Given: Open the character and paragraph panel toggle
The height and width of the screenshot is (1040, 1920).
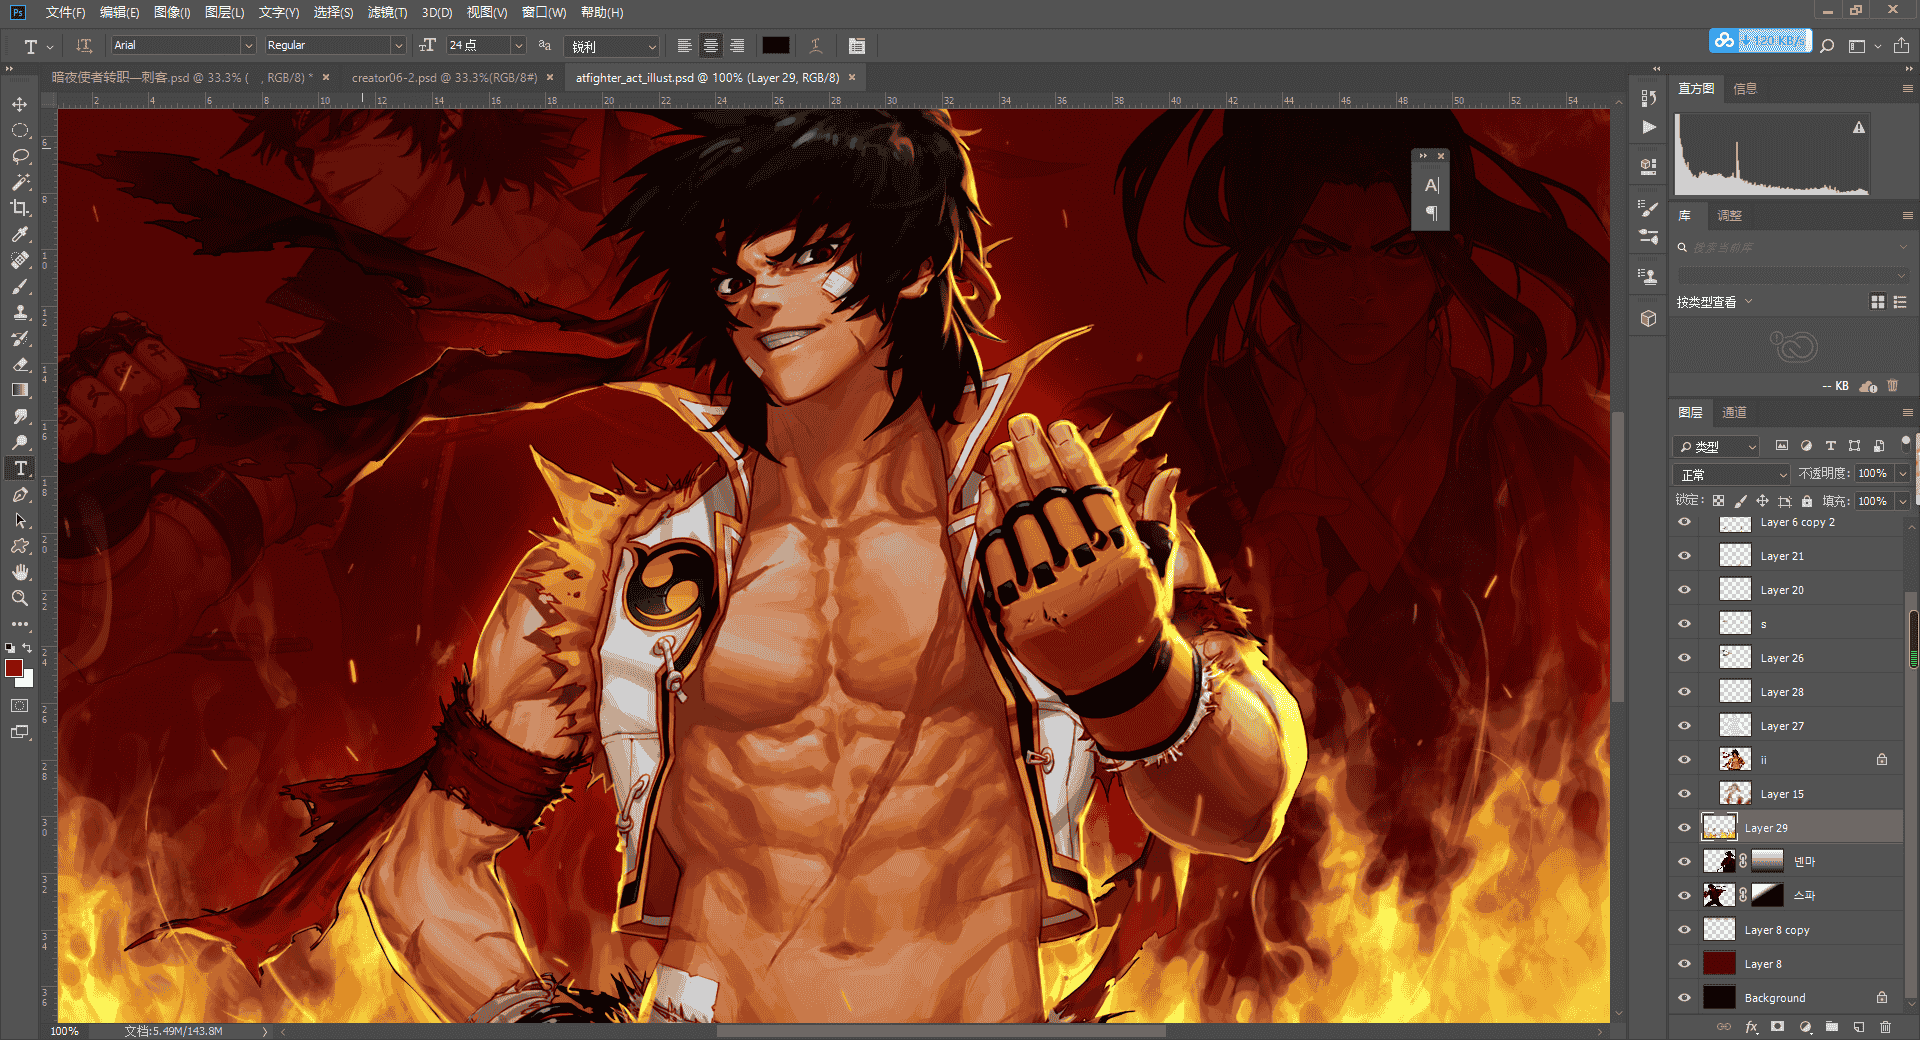Looking at the screenshot, I should point(857,46).
